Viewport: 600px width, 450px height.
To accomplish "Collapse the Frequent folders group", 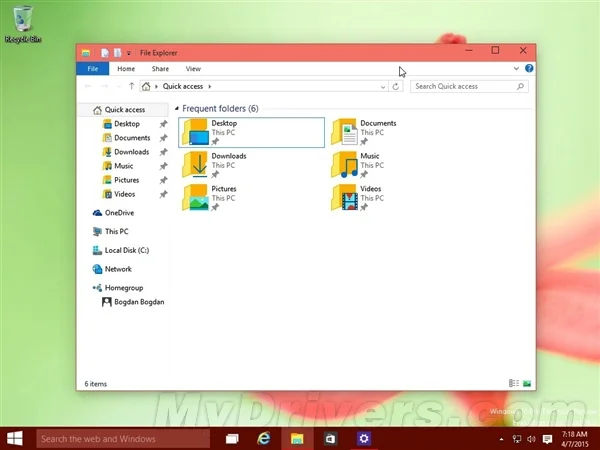I will tap(177, 109).
